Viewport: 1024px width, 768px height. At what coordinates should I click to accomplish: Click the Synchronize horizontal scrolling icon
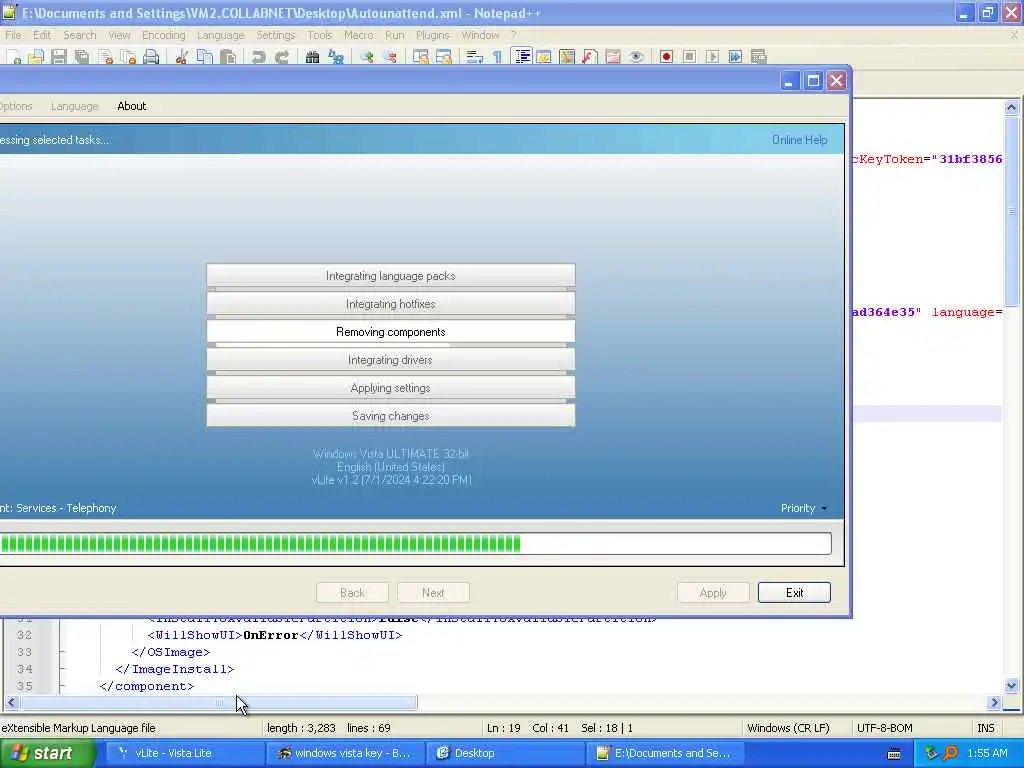pyautogui.click(x=443, y=57)
